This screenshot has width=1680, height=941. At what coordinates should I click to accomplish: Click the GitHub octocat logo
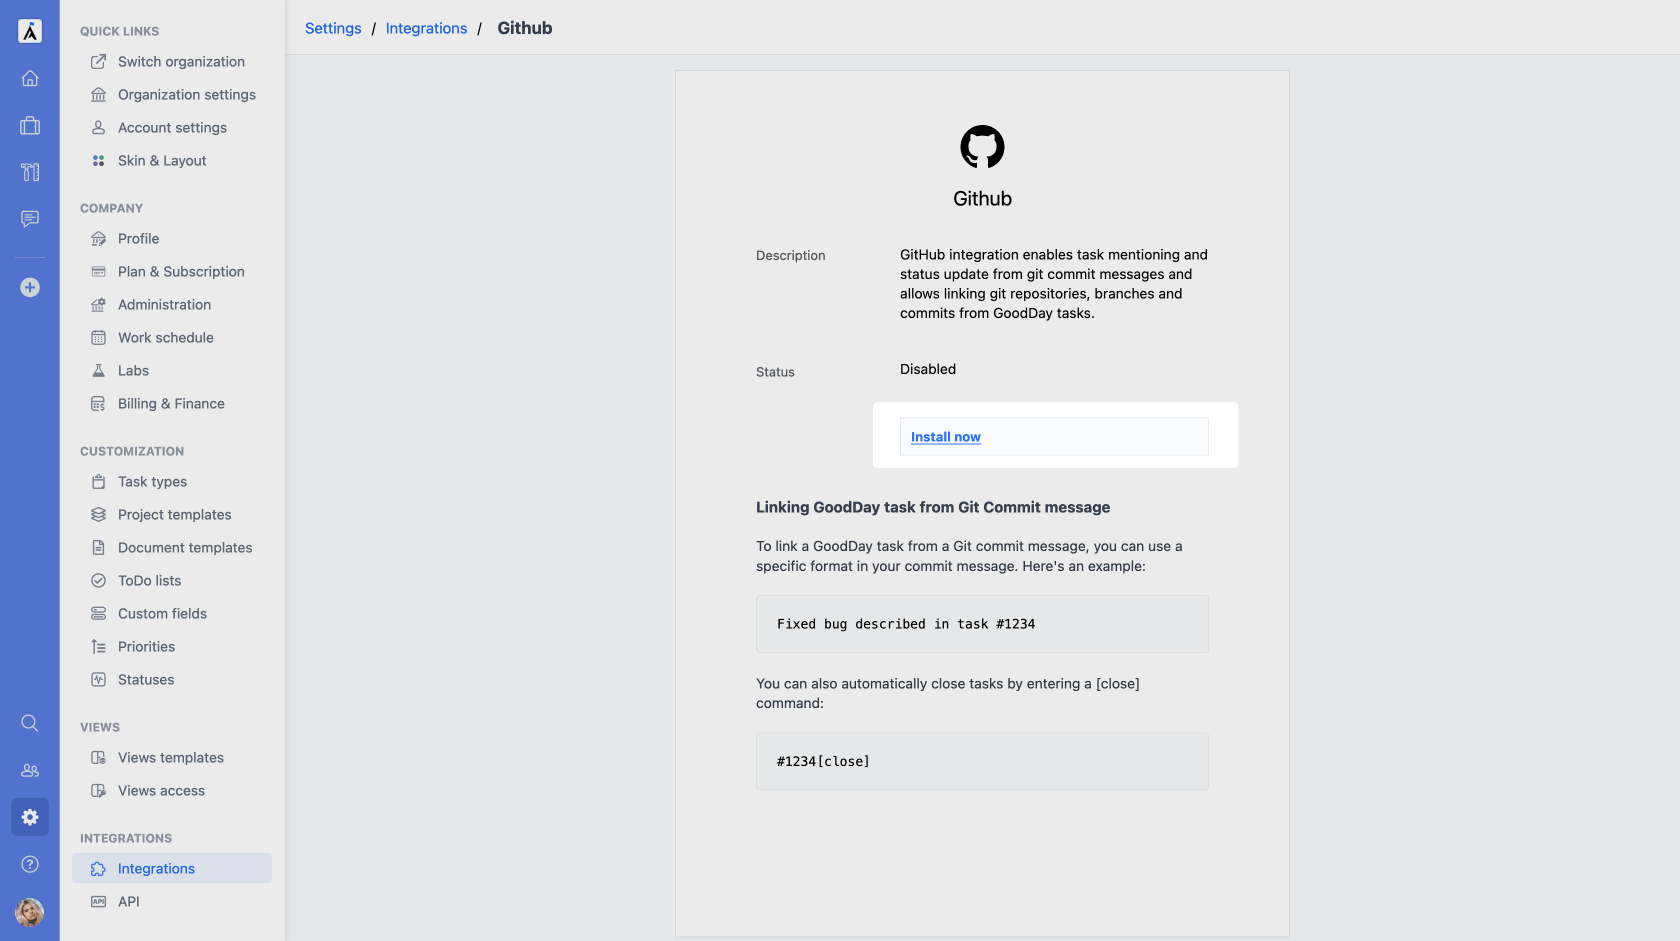tap(982, 147)
